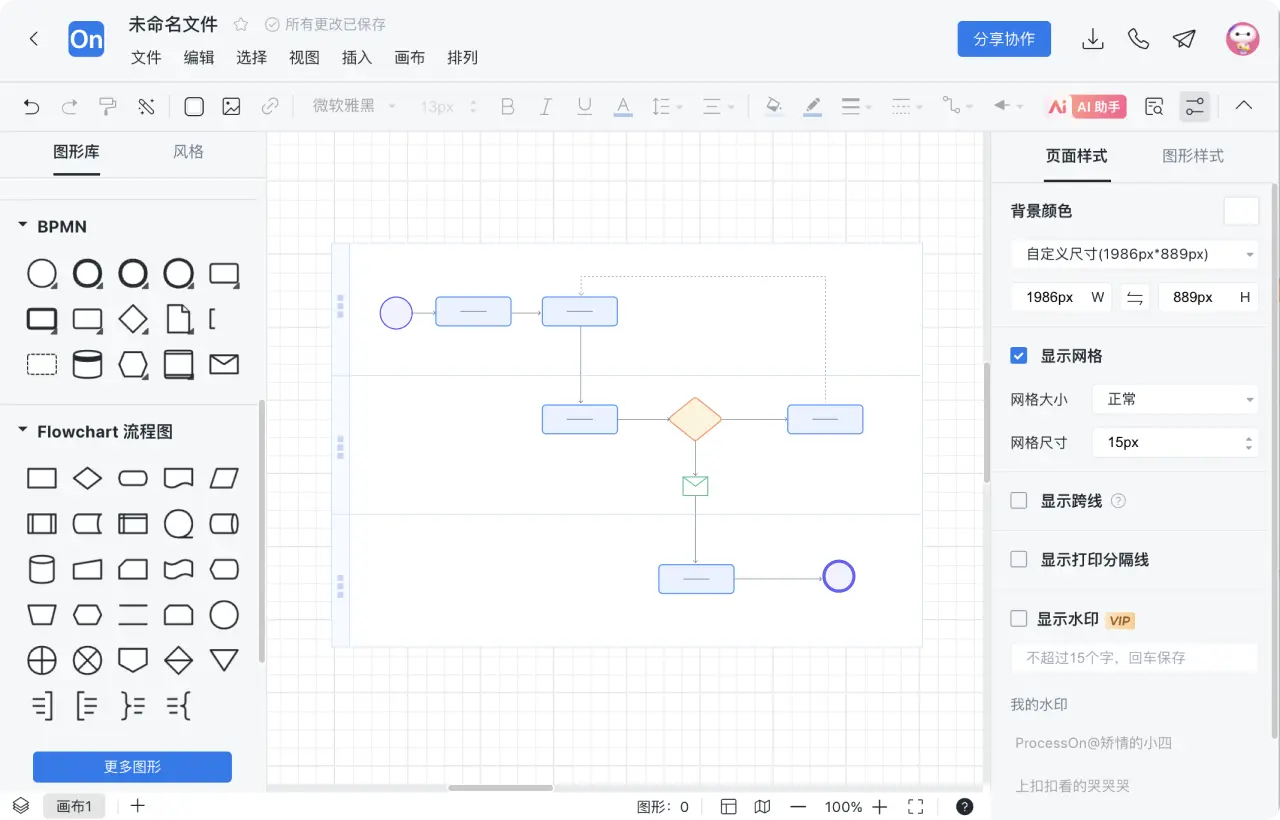Enable the 显示跨线 checkbox
This screenshot has width=1280, height=820.
(1019, 501)
